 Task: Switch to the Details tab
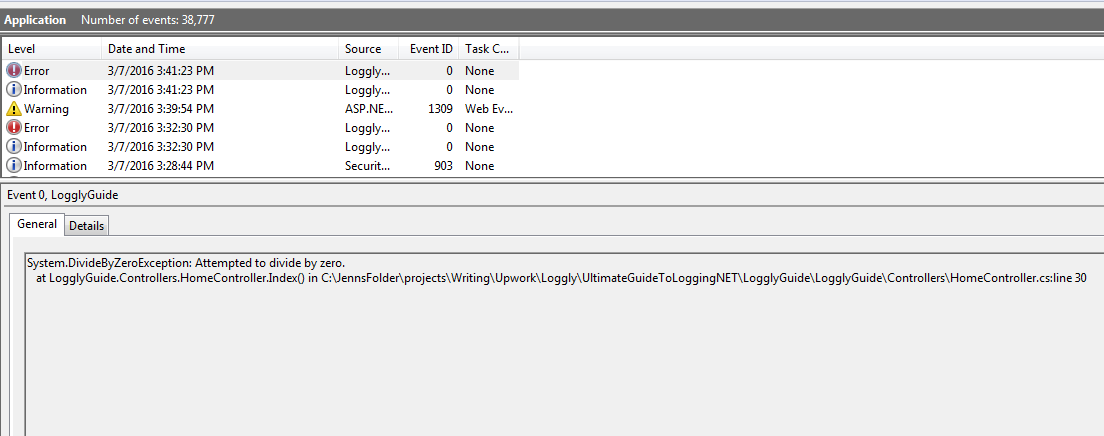click(86, 226)
